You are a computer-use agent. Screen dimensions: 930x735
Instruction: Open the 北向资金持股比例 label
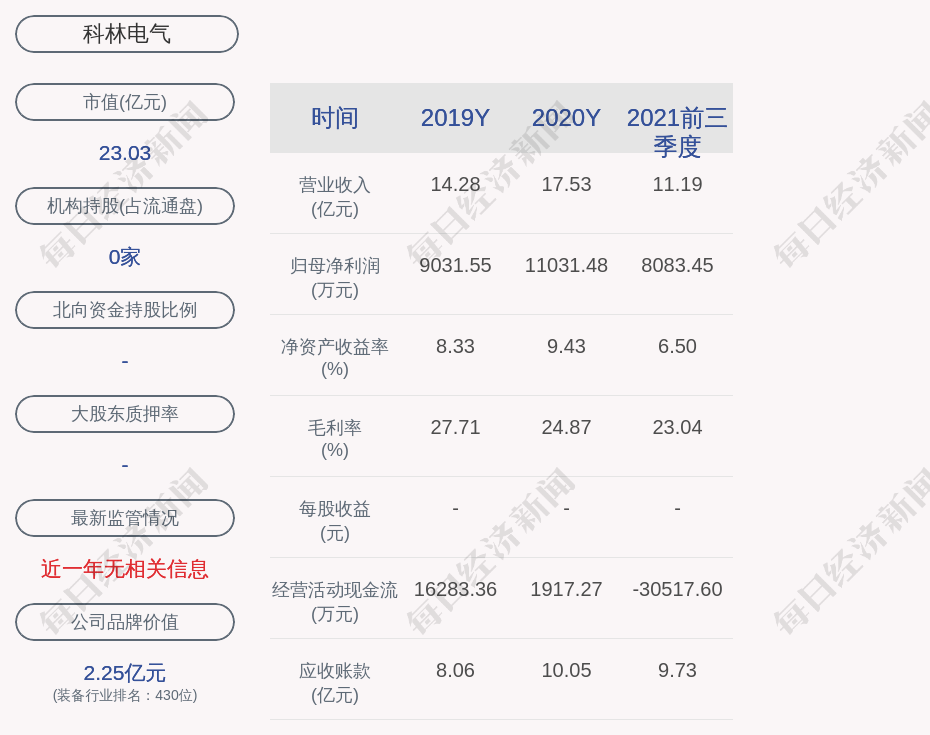(125, 310)
